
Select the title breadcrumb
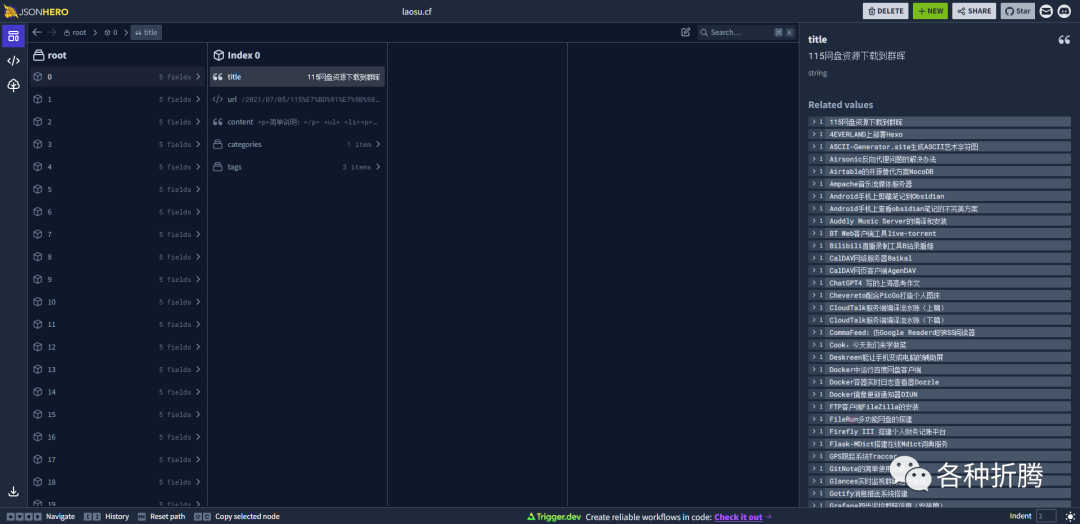tap(146, 32)
